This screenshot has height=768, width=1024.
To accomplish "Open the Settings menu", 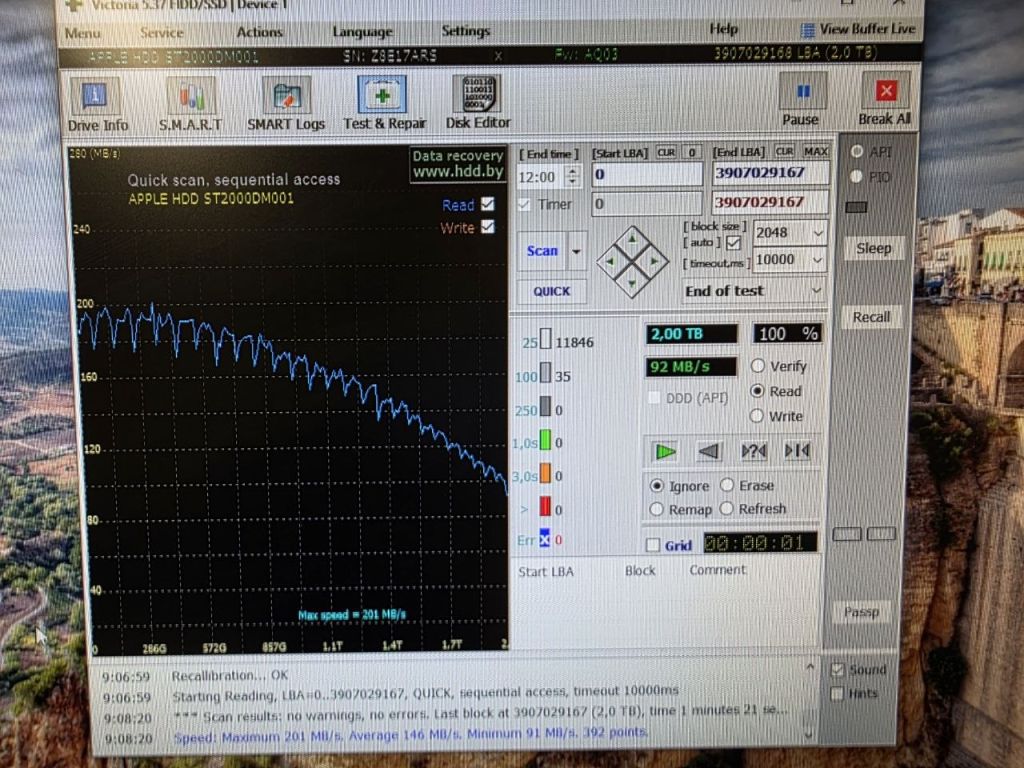I will pos(466,31).
